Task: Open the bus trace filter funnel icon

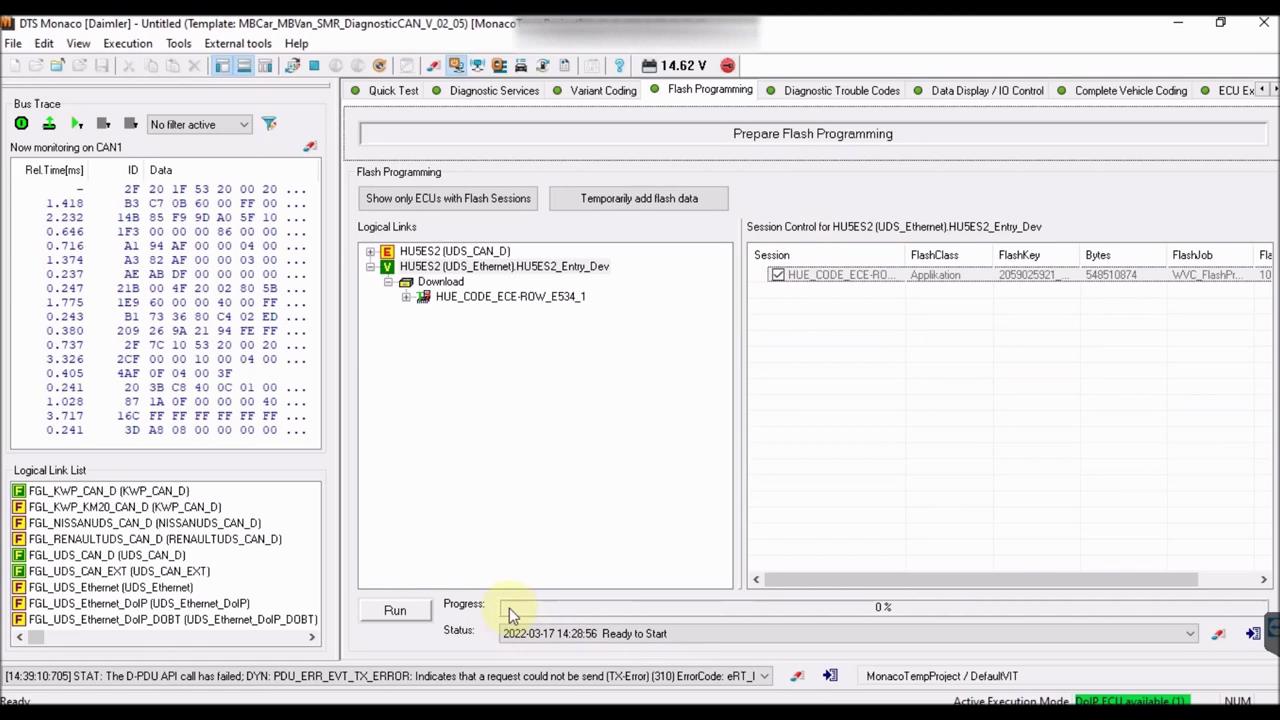Action: pos(269,124)
